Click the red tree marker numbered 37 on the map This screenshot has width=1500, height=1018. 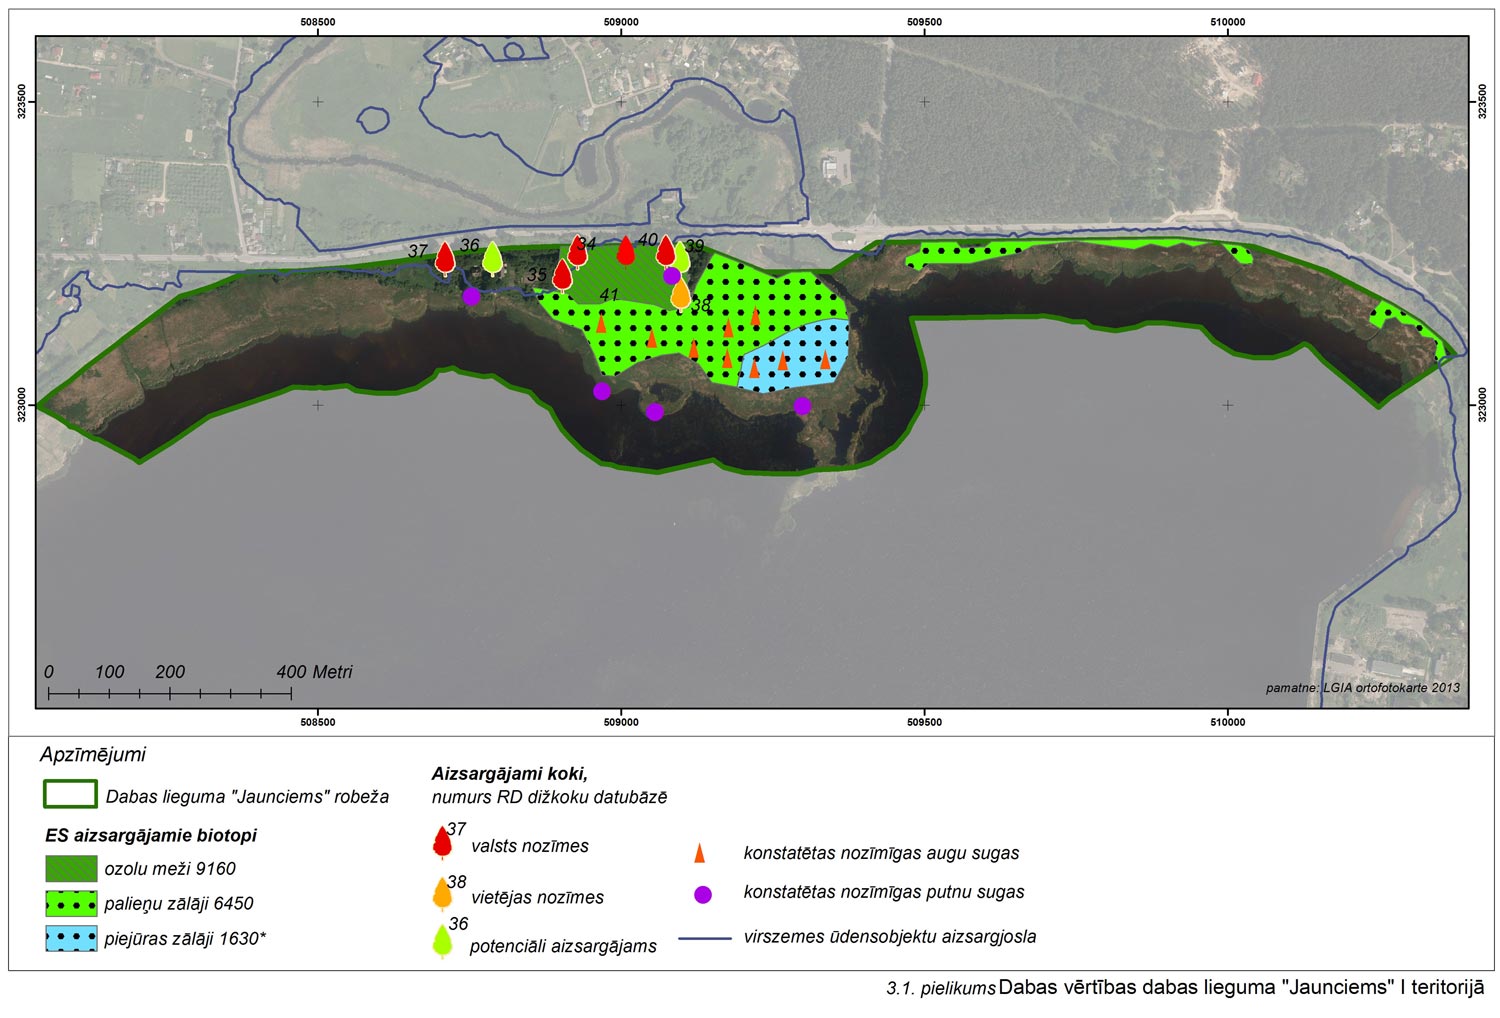tap(445, 259)
